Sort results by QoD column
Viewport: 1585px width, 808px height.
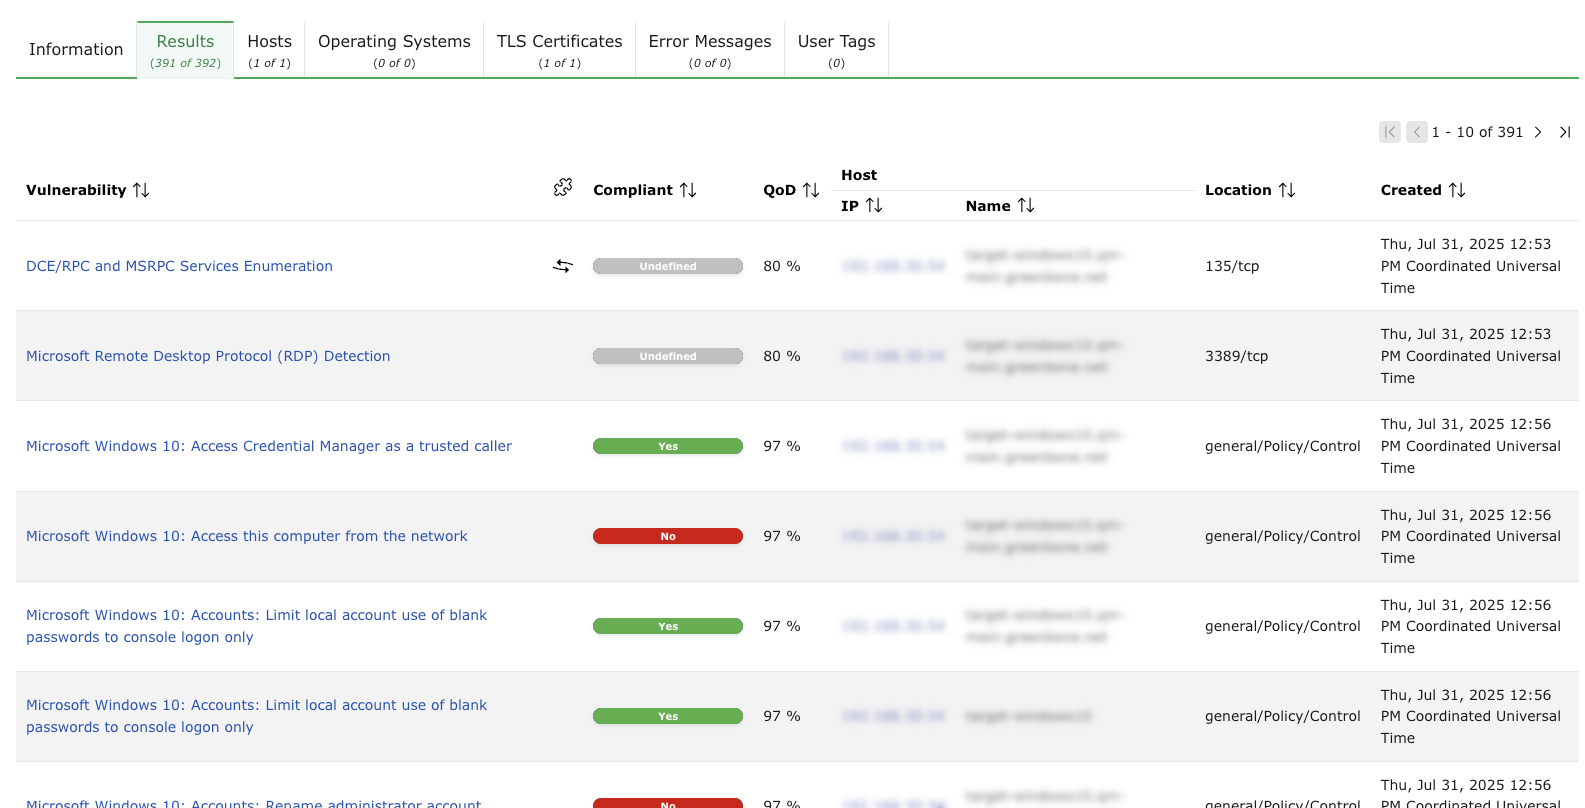(x=810, y=190)
